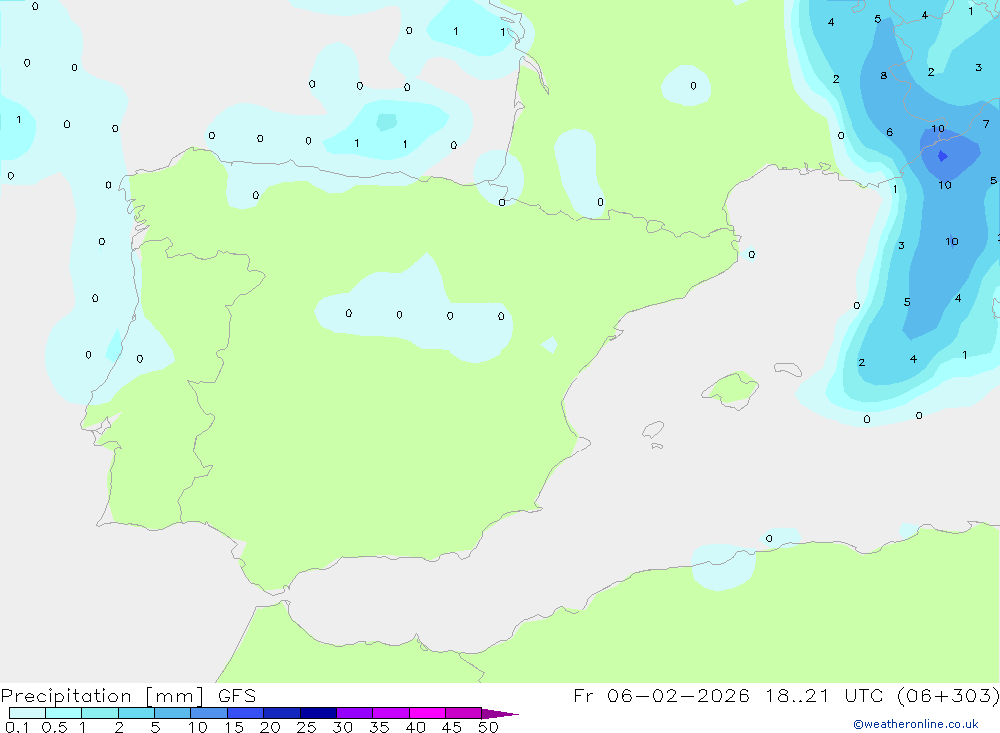Click the 15–20 mm legend color swatch

246,713
